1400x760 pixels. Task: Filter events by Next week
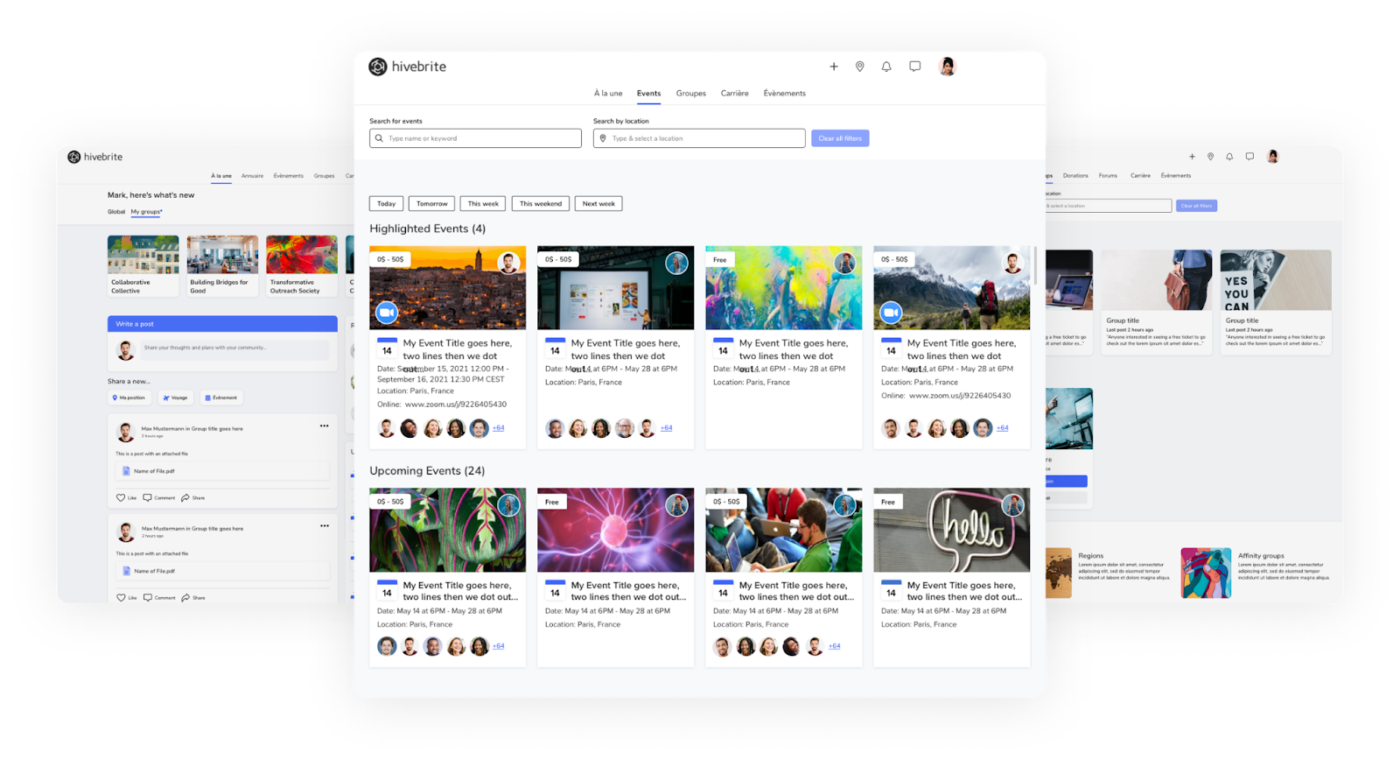point(599,204)
